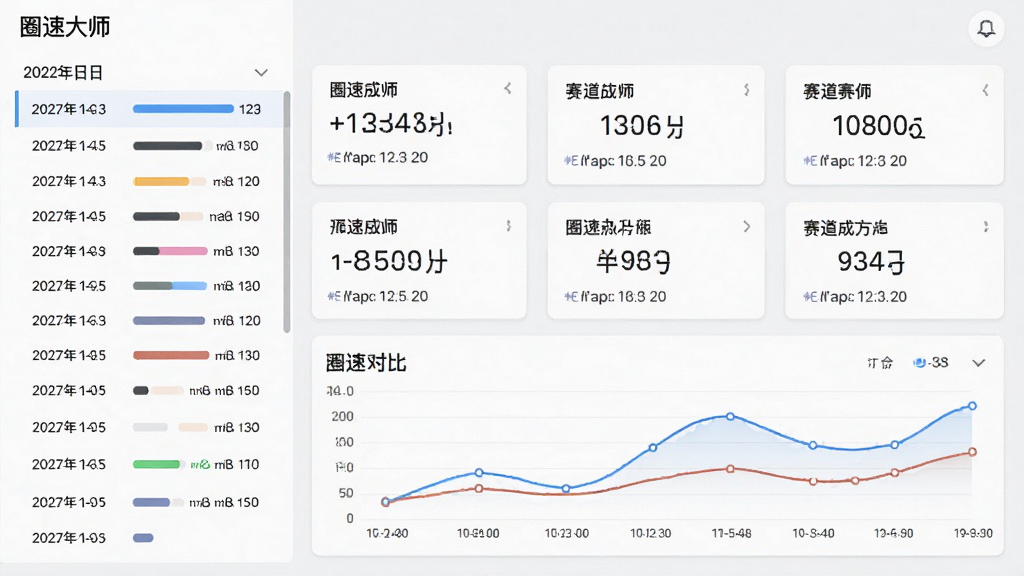The height and width of the screenshot is (576, 1024).
Task: Click the 10800 value on the 赛道赛师 card
Action: [878, 126]
